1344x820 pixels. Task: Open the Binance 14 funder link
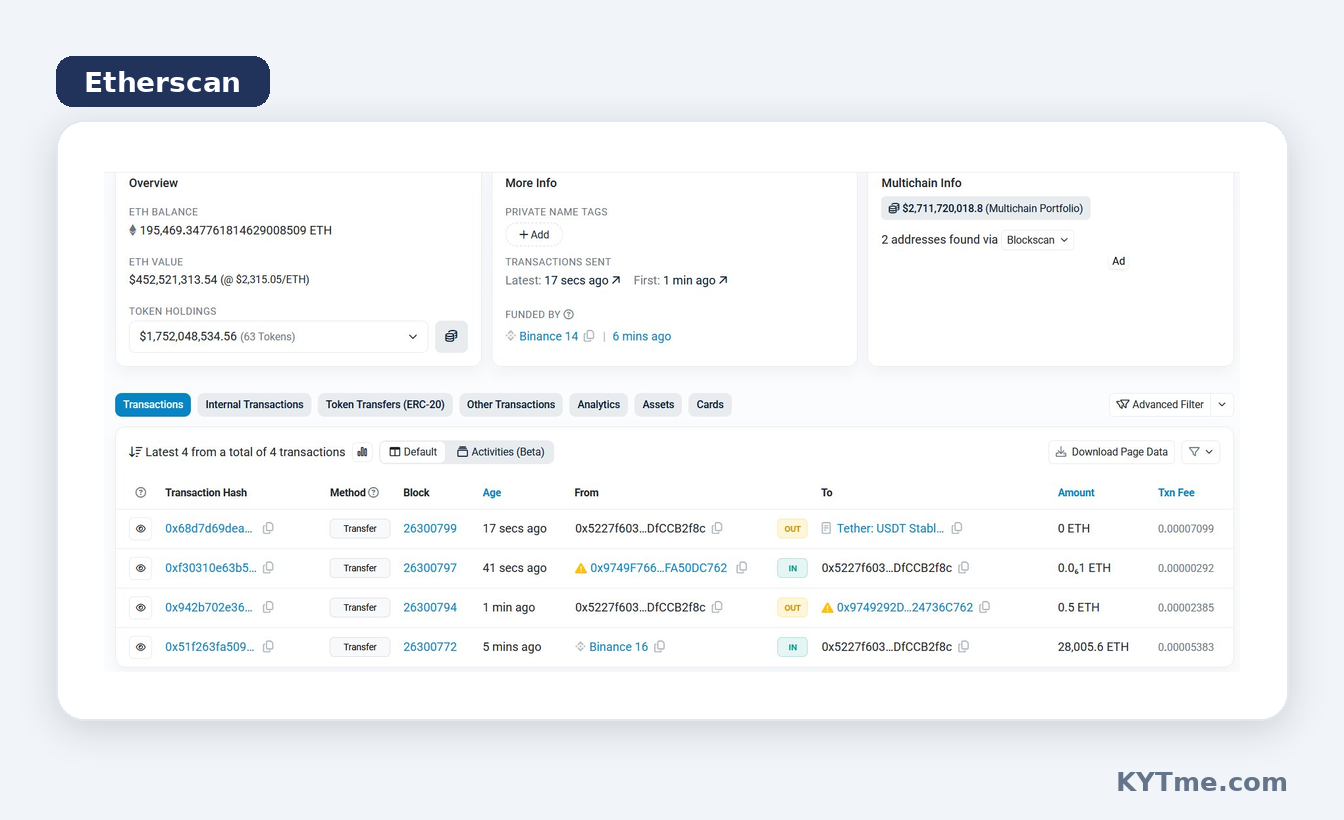pyautogui.click(x=548, y=337)
